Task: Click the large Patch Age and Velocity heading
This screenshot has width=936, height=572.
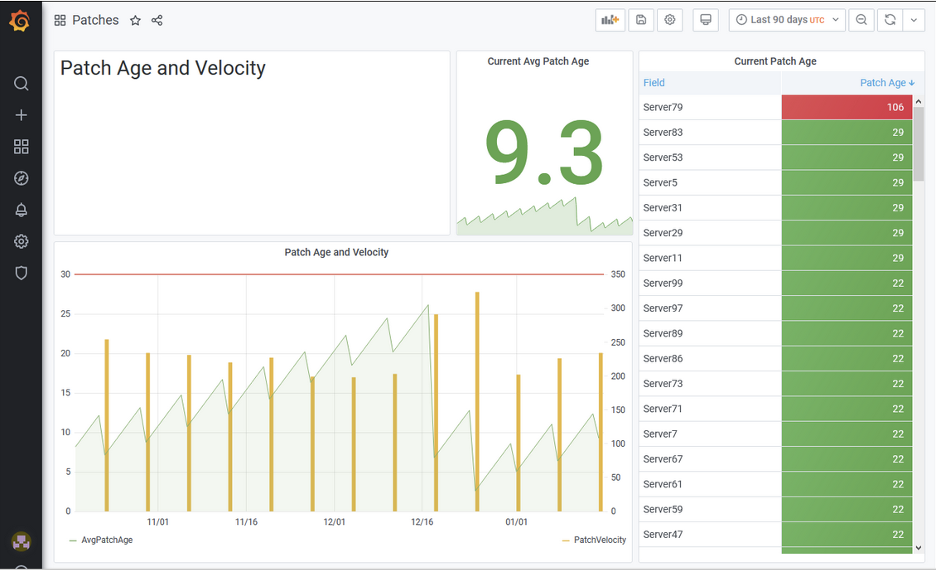Action: (x=163, y=68)
